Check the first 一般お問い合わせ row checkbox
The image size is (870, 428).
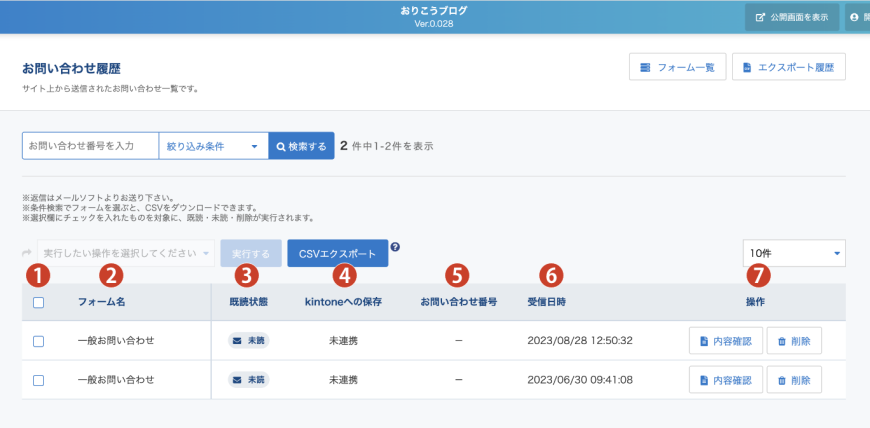click(38, 341)
